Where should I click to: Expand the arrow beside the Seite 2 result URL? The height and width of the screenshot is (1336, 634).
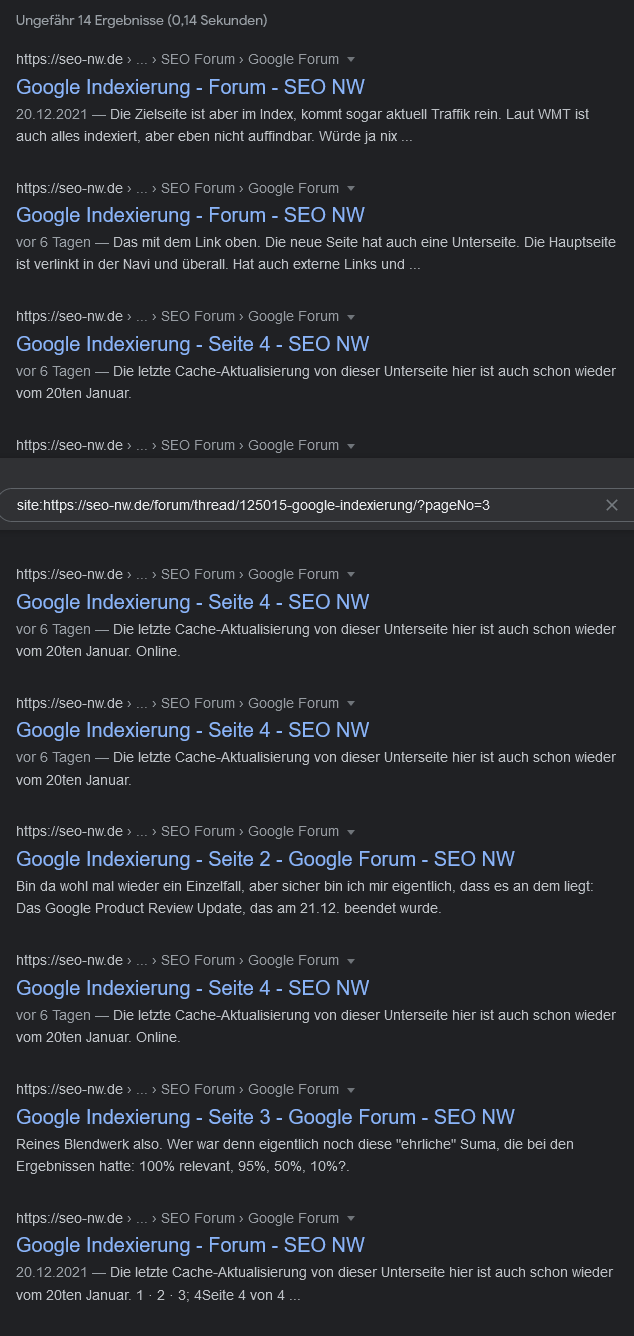click(351, 832)
